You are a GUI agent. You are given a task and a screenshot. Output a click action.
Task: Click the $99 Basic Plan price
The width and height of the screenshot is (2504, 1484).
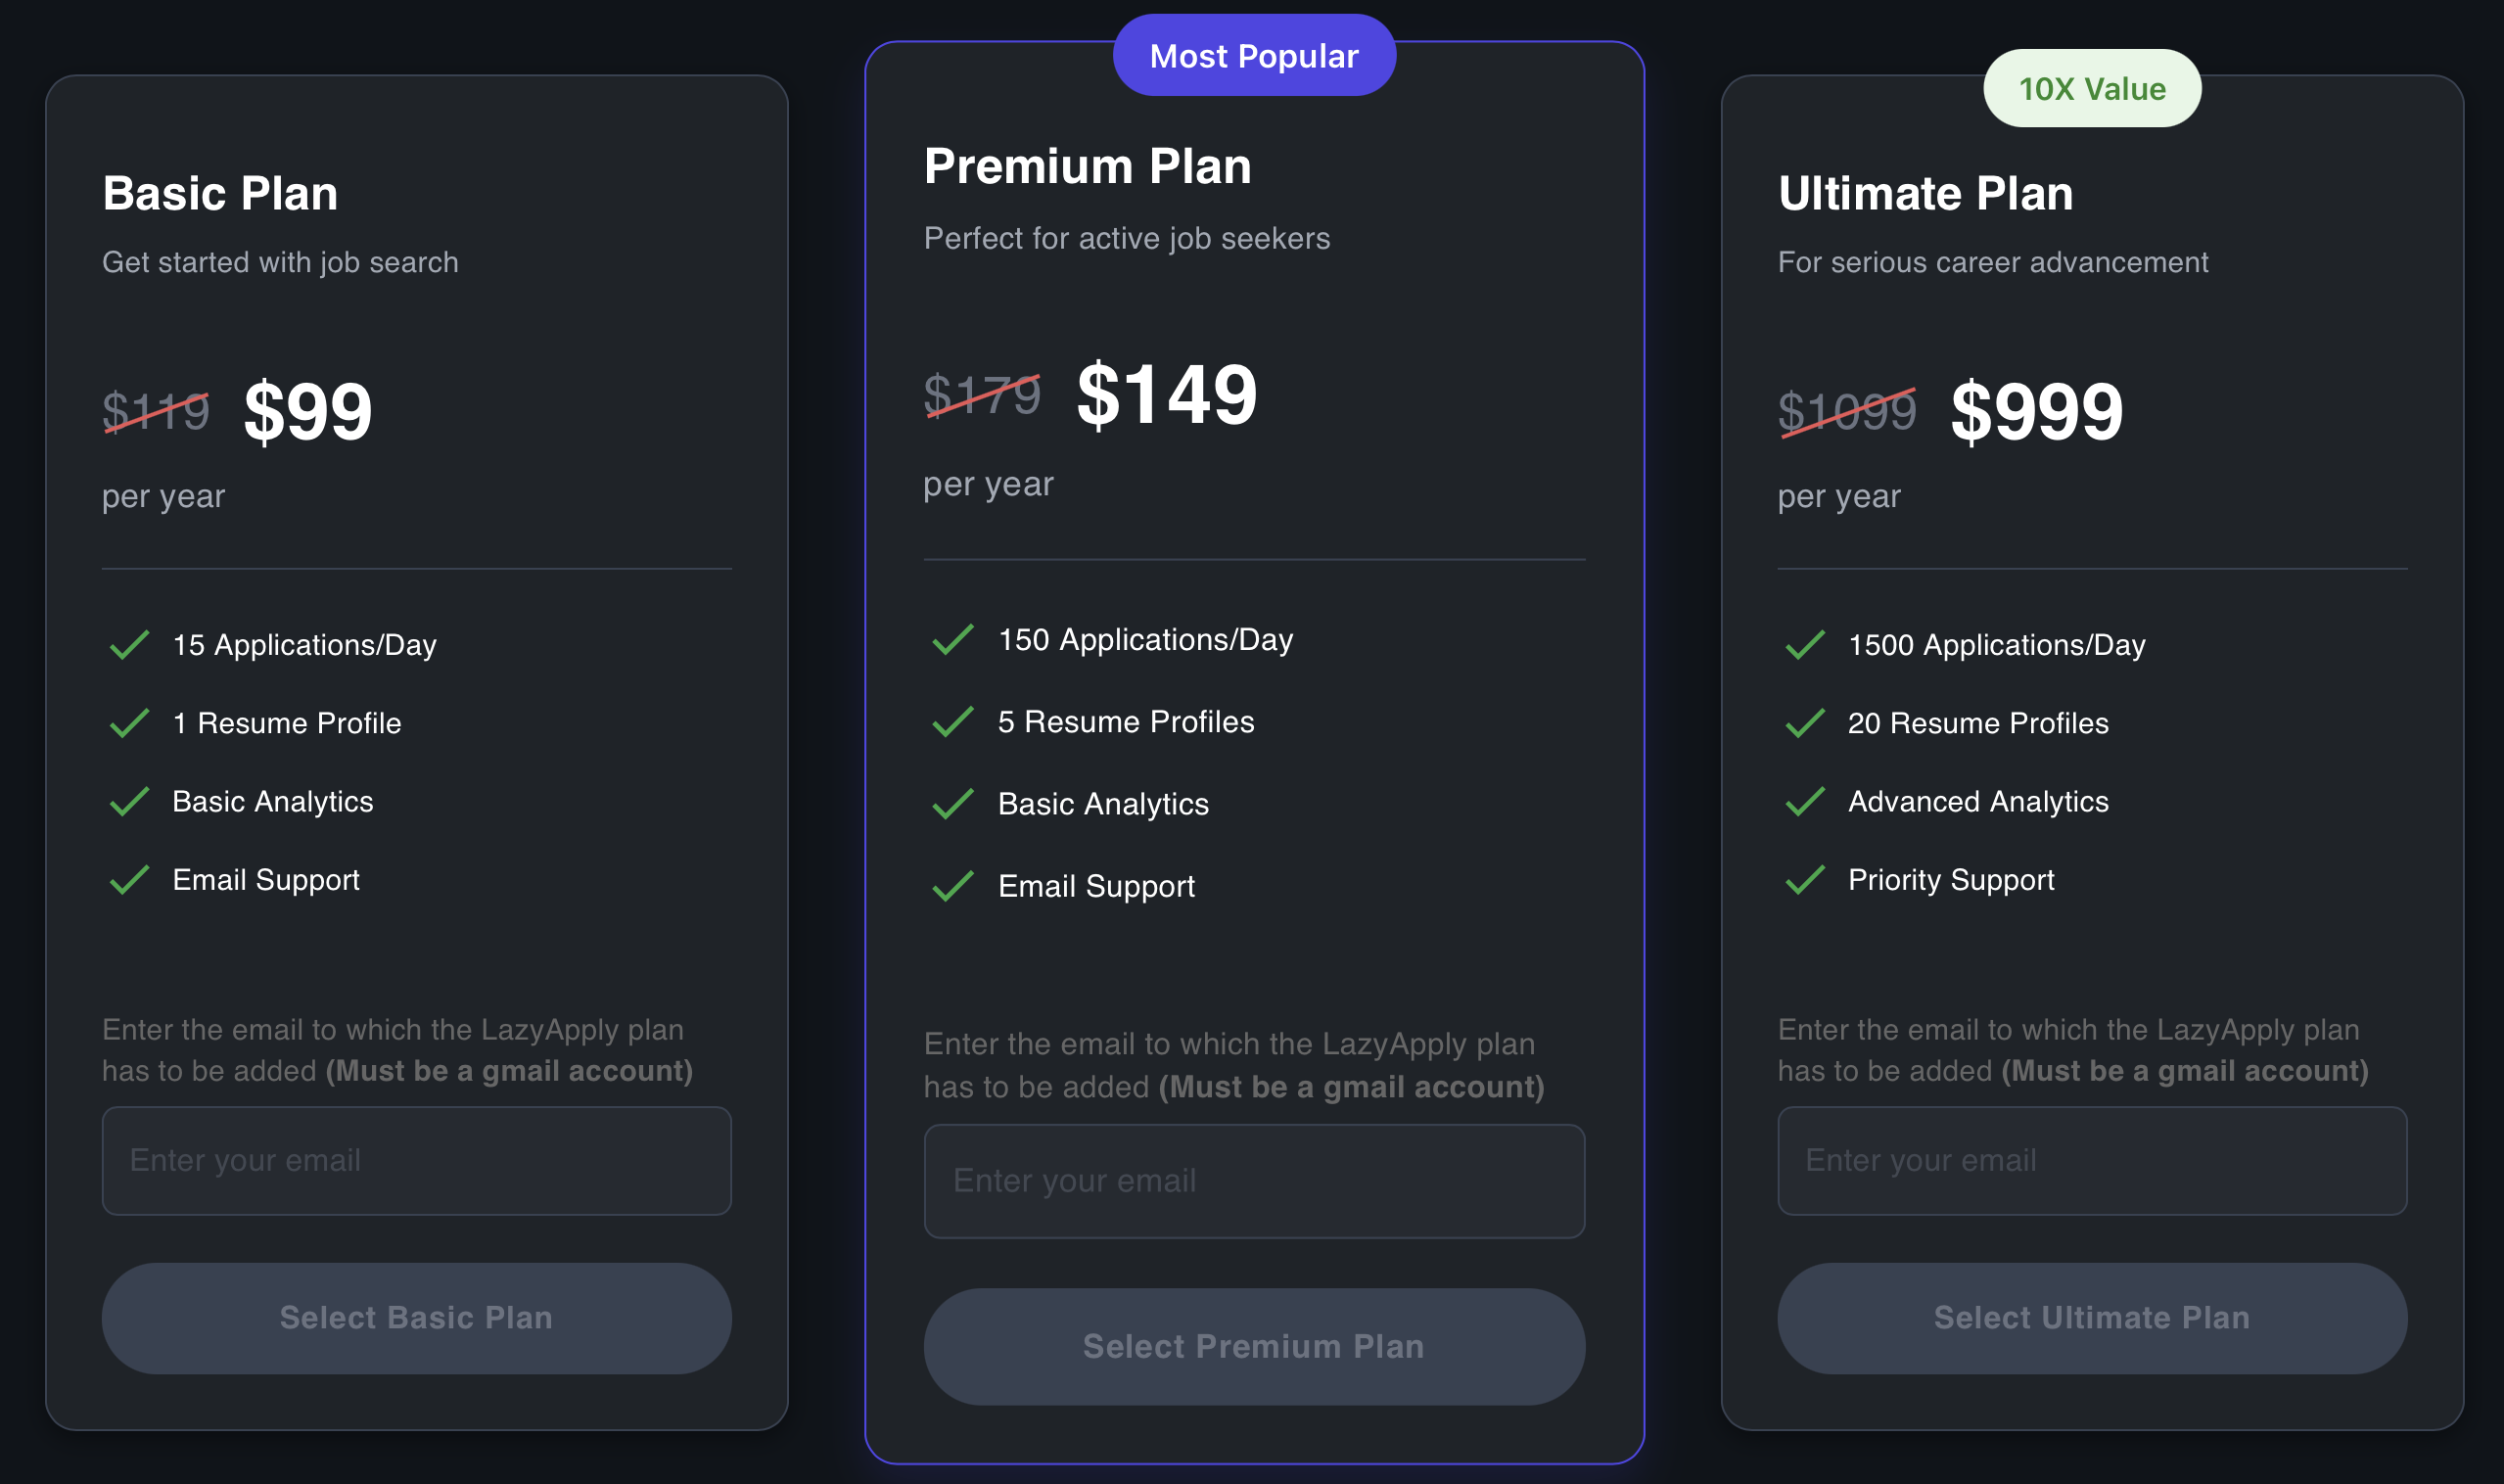click(x=308, y=411)
